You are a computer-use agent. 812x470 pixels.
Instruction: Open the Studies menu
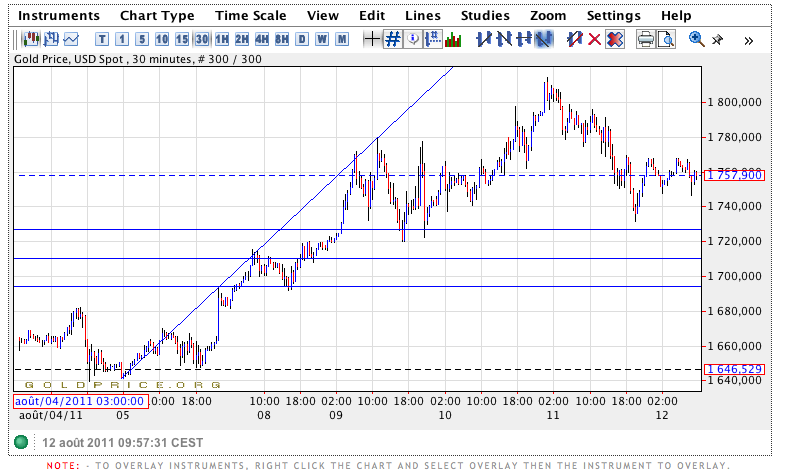(485, 16)
